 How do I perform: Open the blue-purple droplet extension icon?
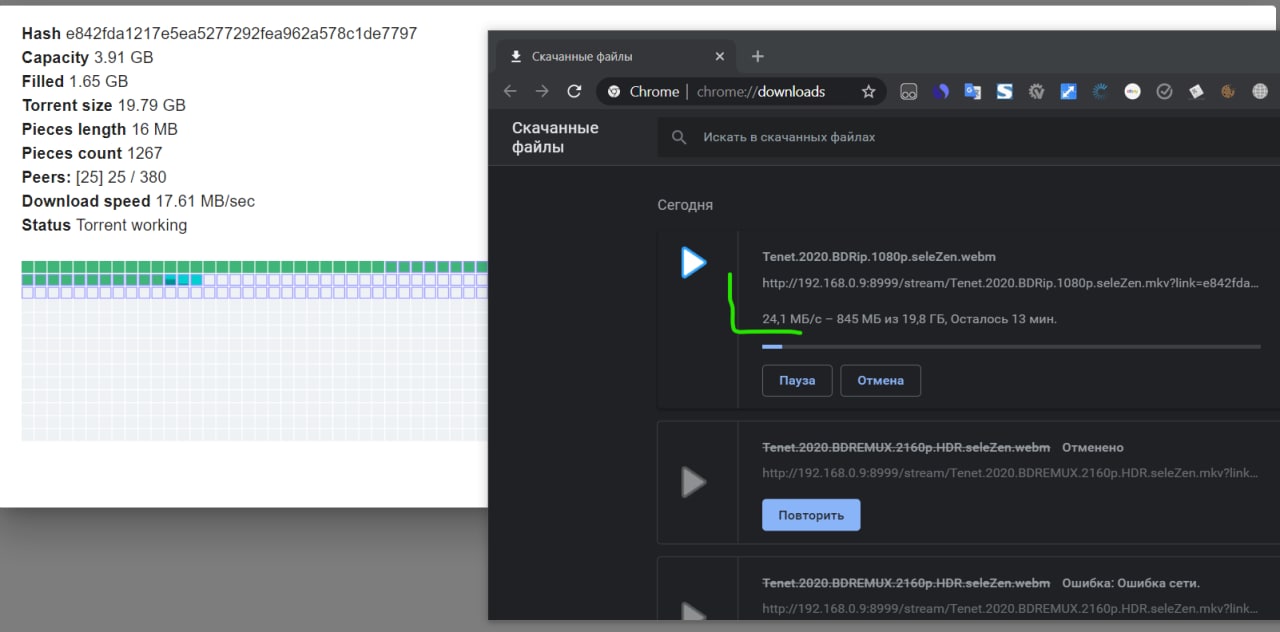(x=941, y=91)
